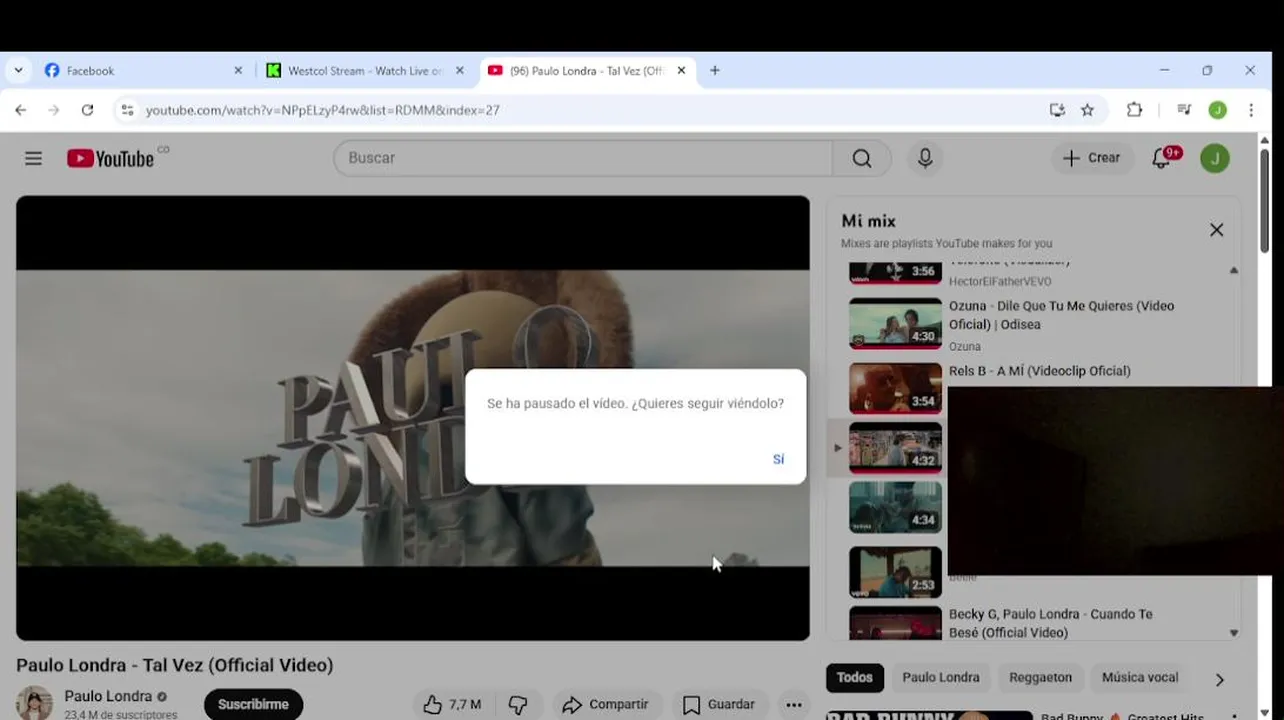Click the install app icon in address bar
The width and height of the screenshot is (1284, 720).
(1057, 110)
